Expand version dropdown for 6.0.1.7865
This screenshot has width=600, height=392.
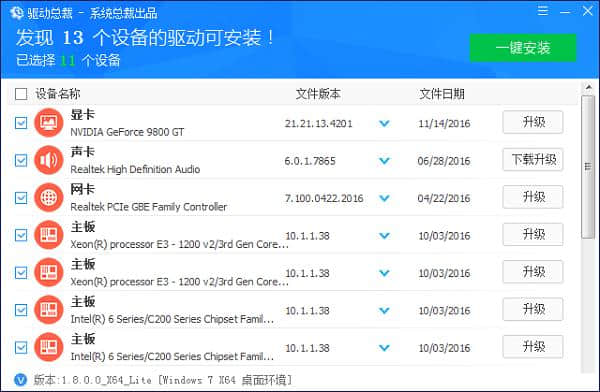384,161
